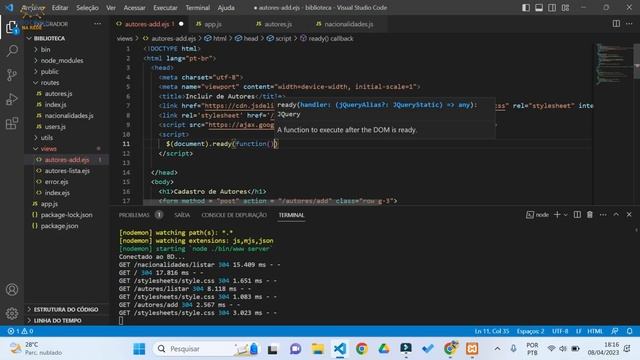Image resolution: width=640 pixels, height=360 pixels.
Task: Open the Saída panel tab
Action: click(182, 215)
